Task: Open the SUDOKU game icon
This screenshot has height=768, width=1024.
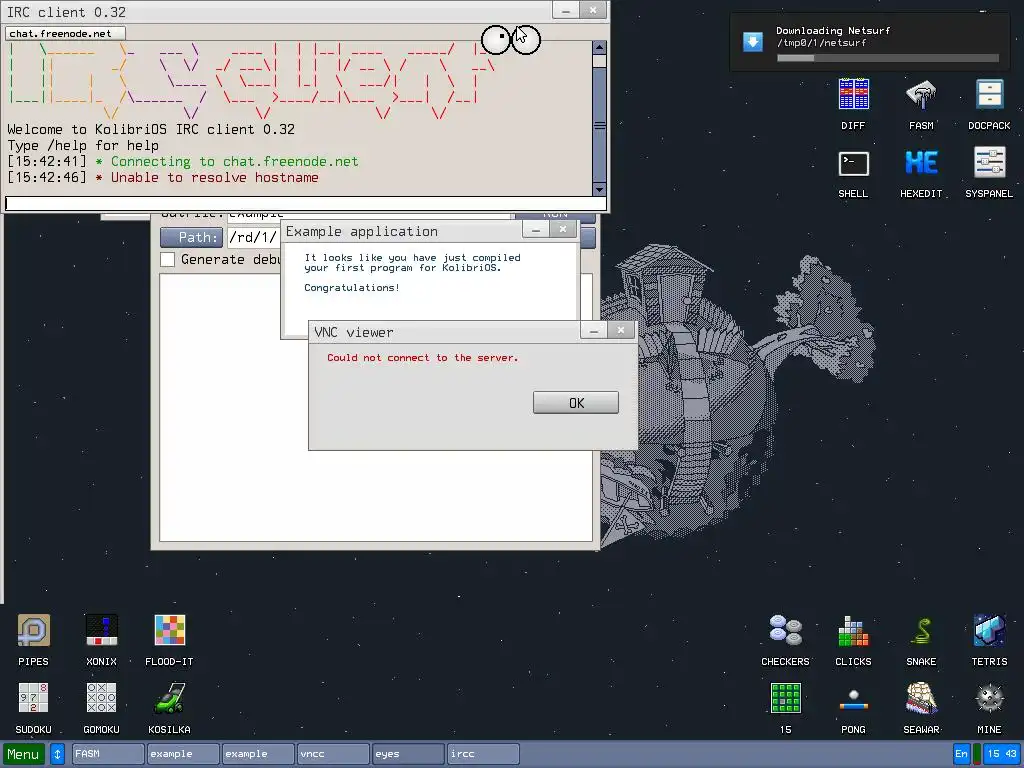Action: coord(33,698)
